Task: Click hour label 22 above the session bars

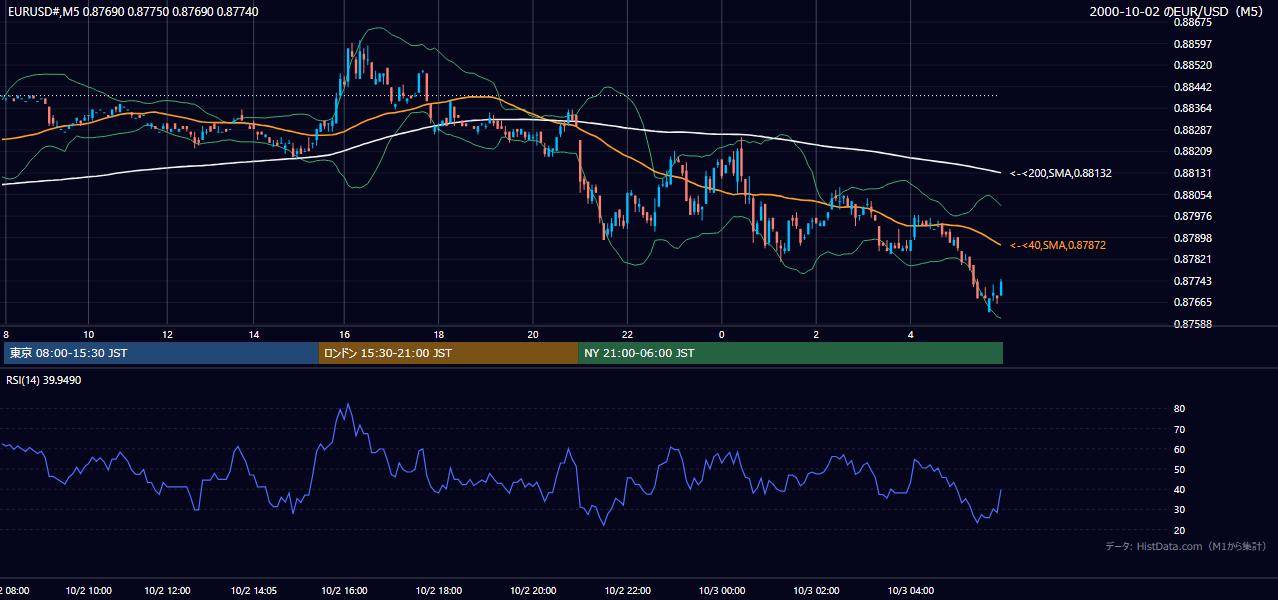Action: tap(627, 334)
